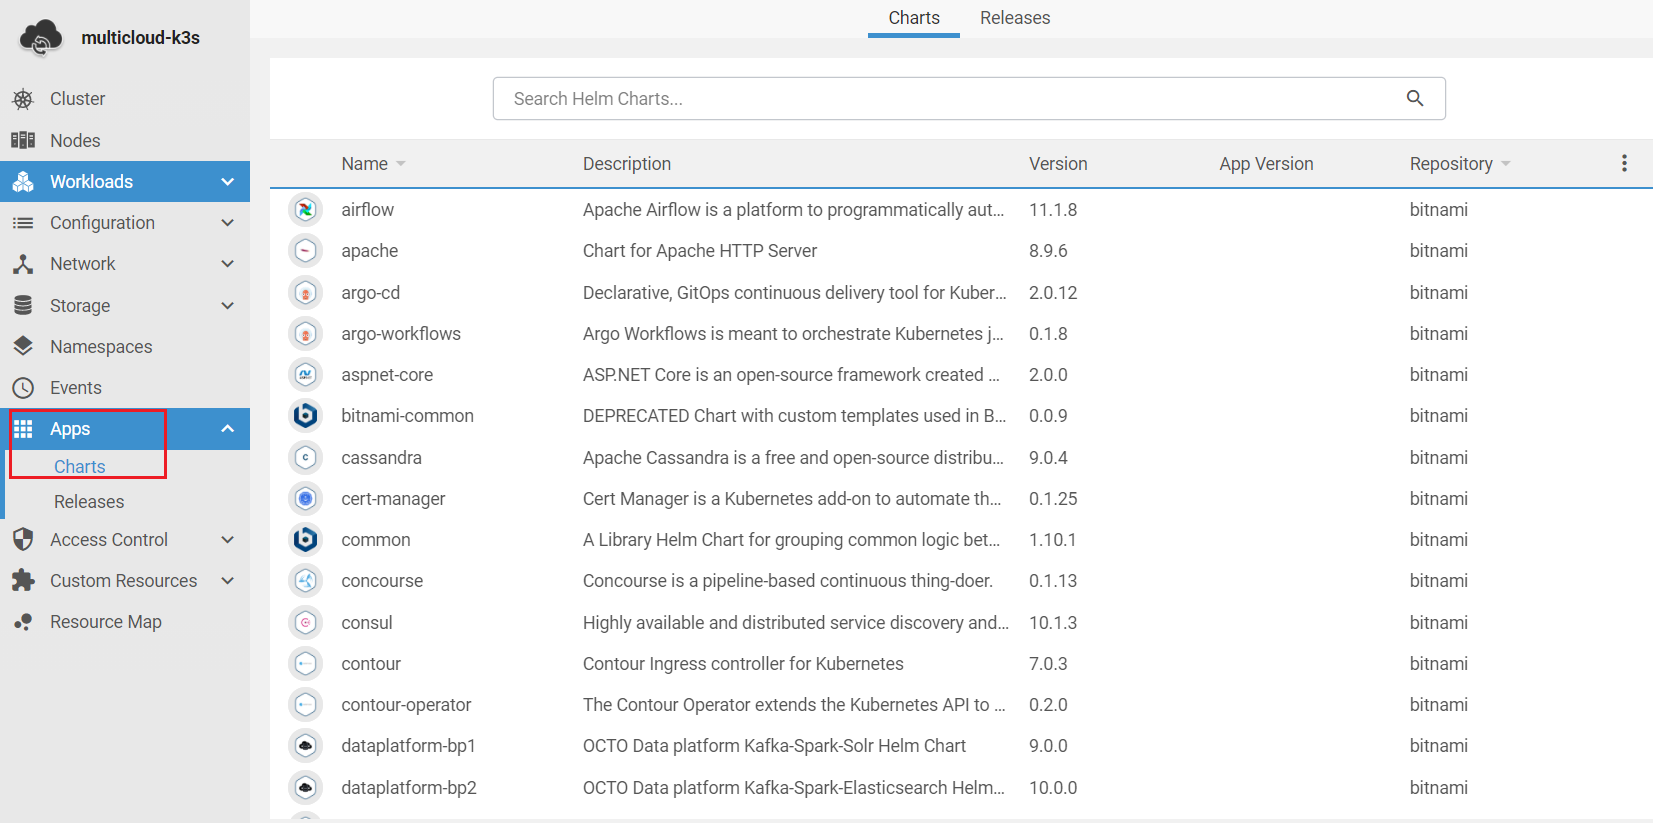1653x823 pixels.
Task: Sort charts by Repository column
Action: point(1460,163)
